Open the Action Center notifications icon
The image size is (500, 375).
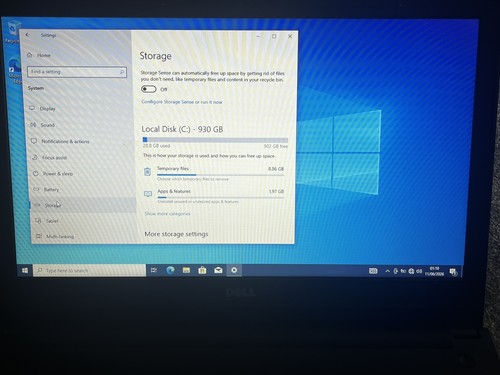[x=453, y=272]
